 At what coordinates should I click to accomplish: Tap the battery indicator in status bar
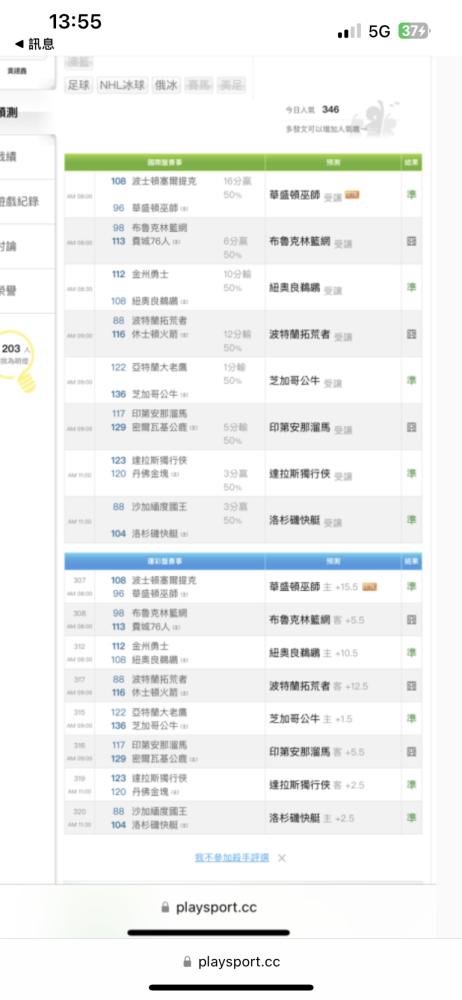pos(414,31)
